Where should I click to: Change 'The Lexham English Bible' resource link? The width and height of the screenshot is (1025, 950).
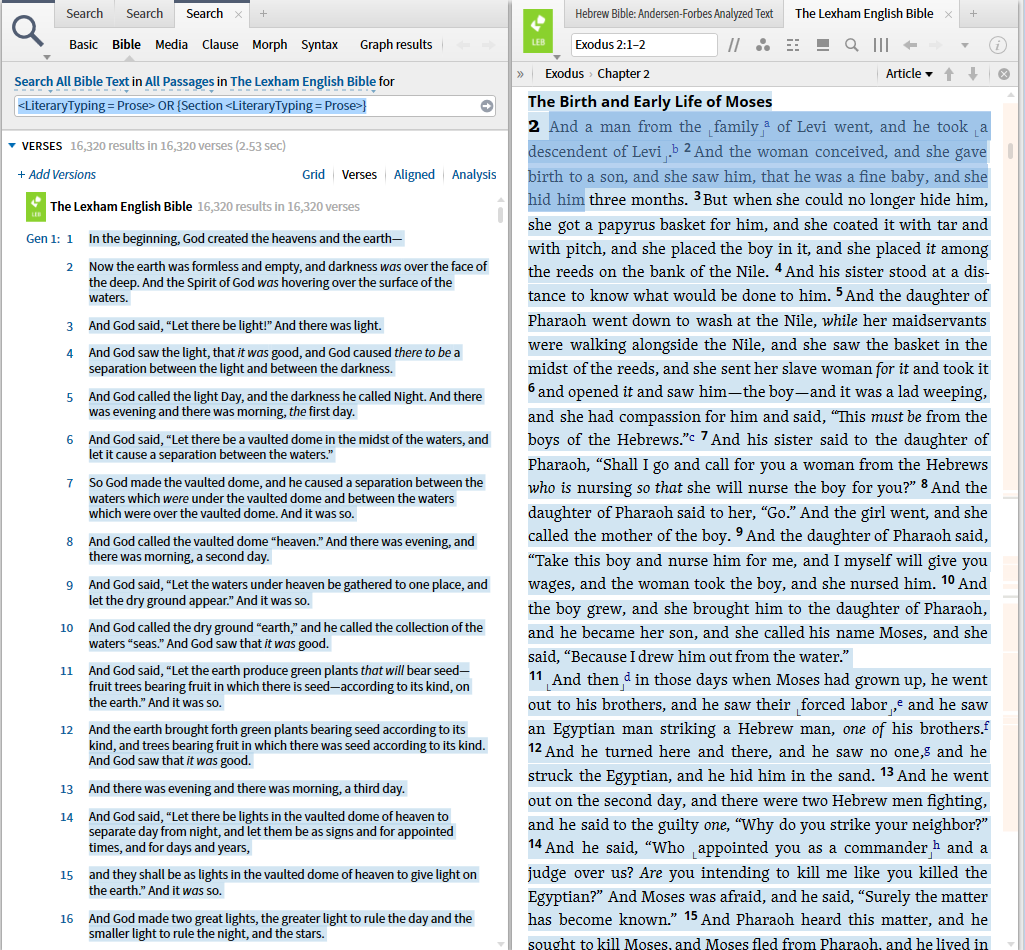303,82
